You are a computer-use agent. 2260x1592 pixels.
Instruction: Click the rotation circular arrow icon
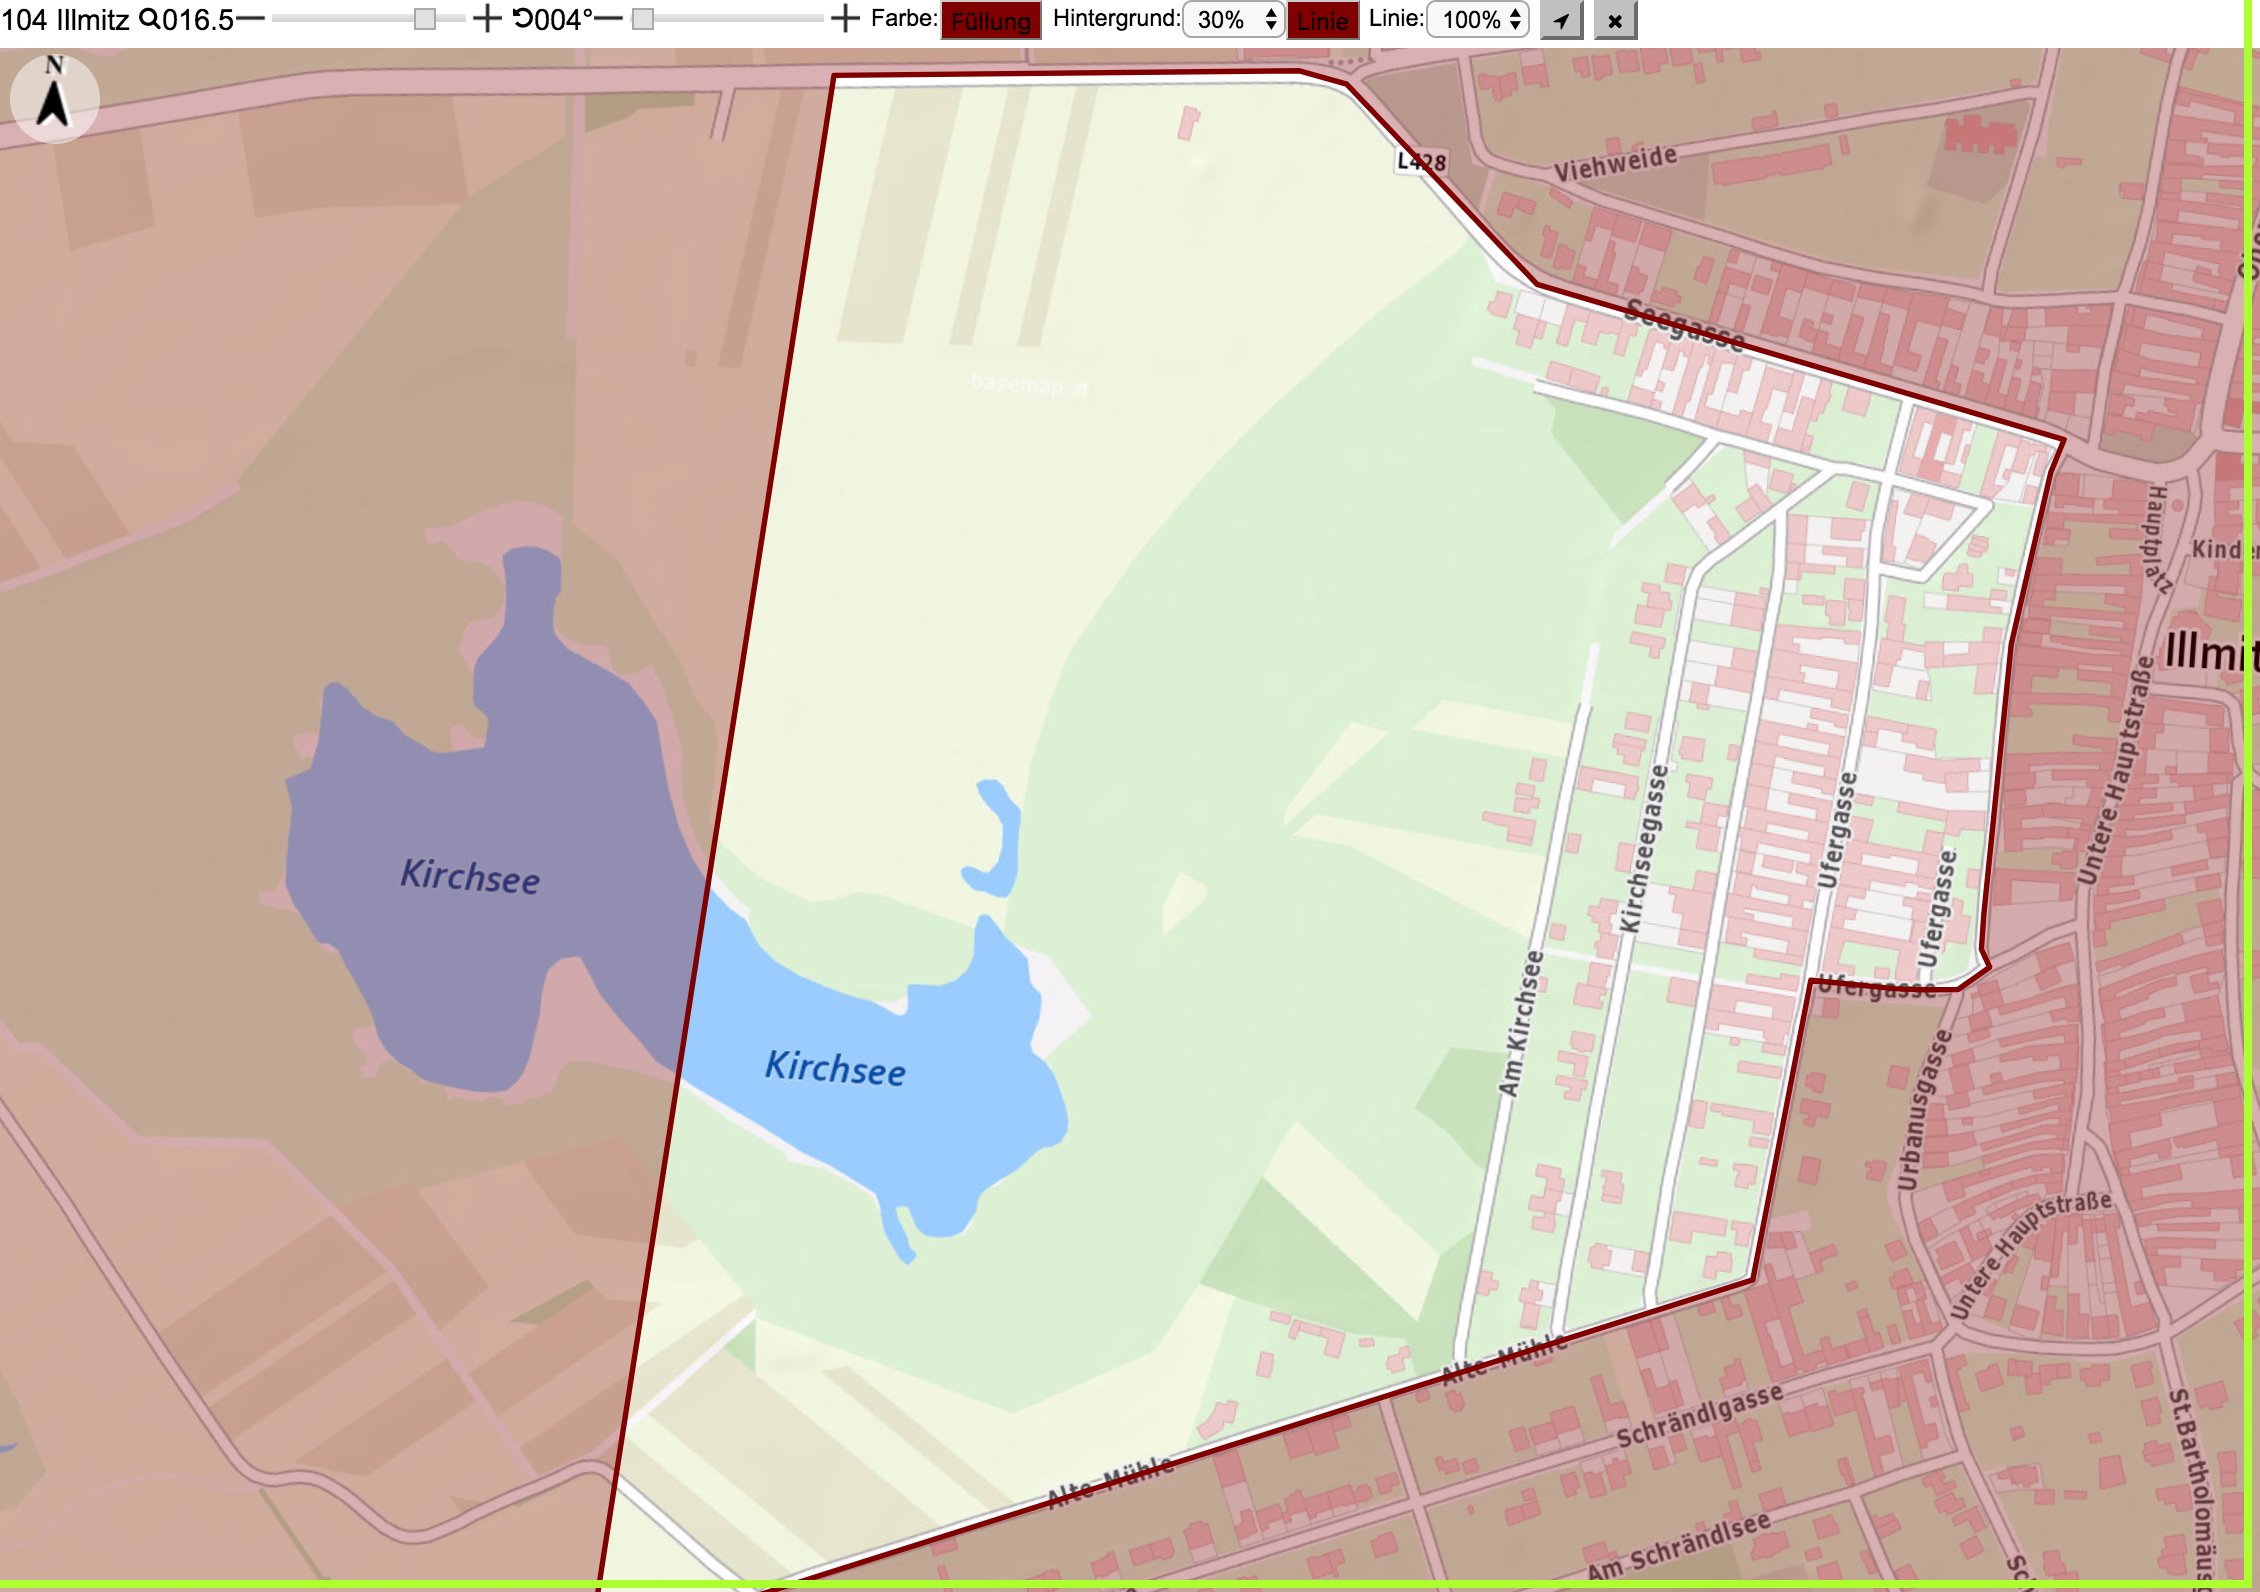pos(523,19)
